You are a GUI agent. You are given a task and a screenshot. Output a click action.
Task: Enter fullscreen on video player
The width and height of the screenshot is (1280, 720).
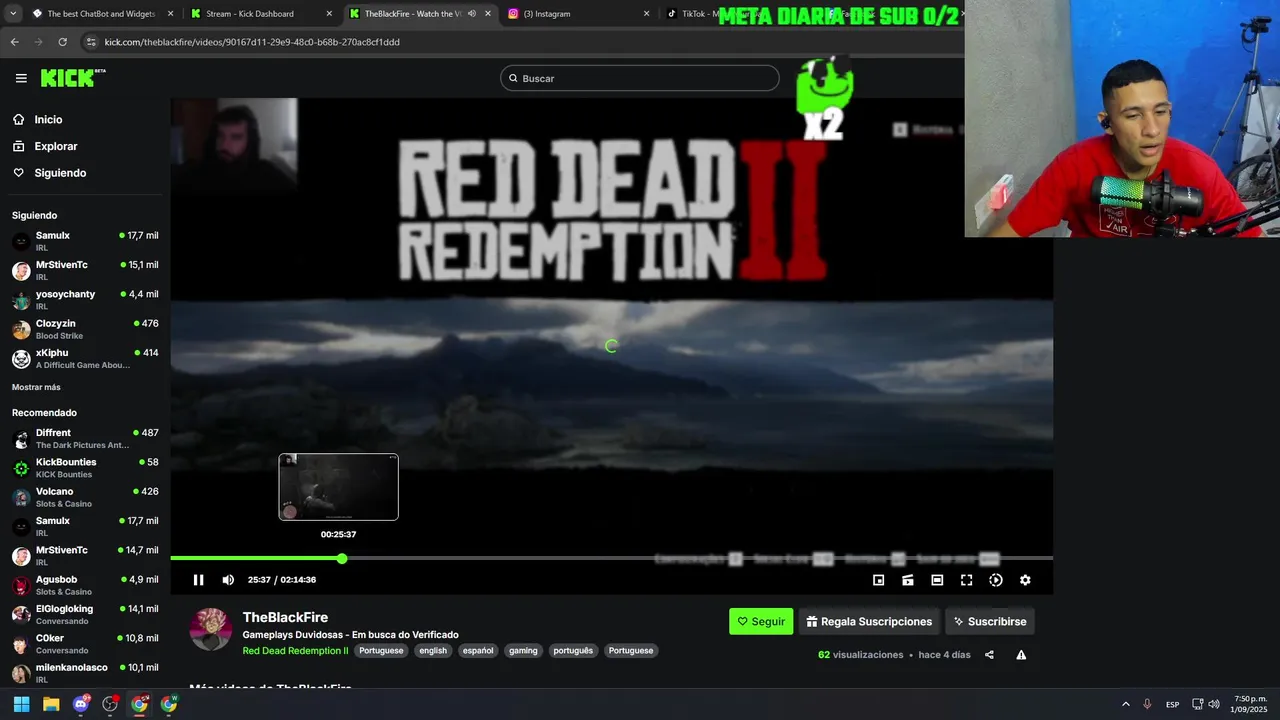pyautogui.click(x=966, y=580)
